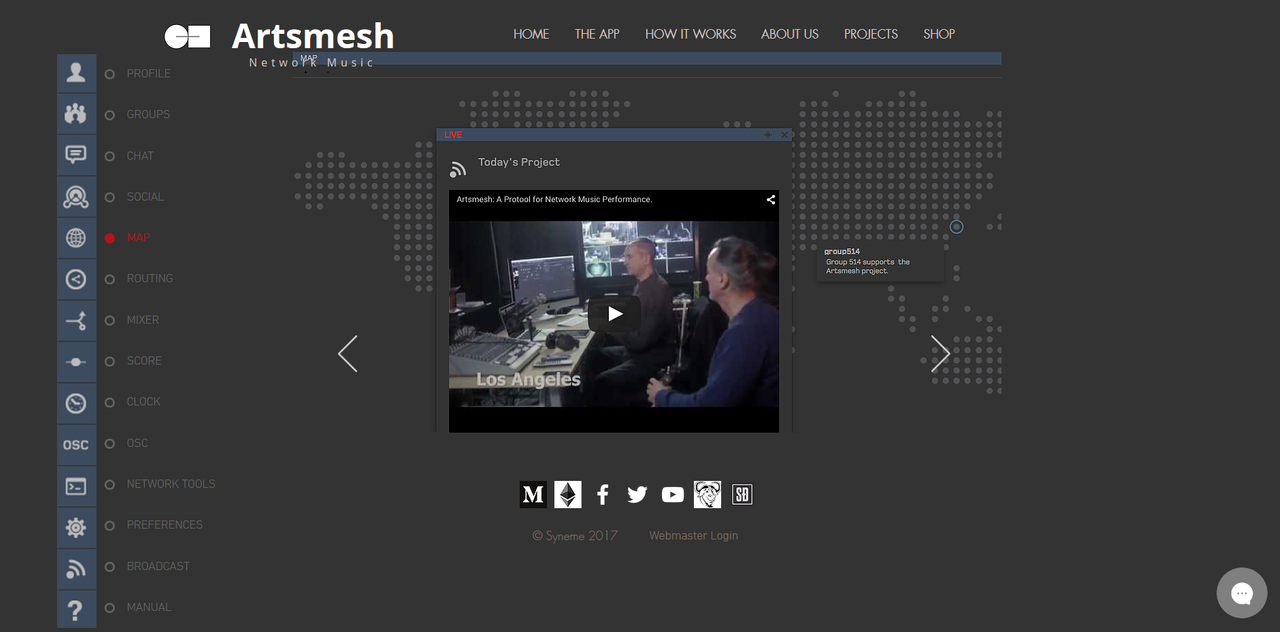This screenshot has width=1280, height=632.
Task: Click the video title 'Artsmesh: A Protool for Network Music Performance.'
Action: (554, 200)
